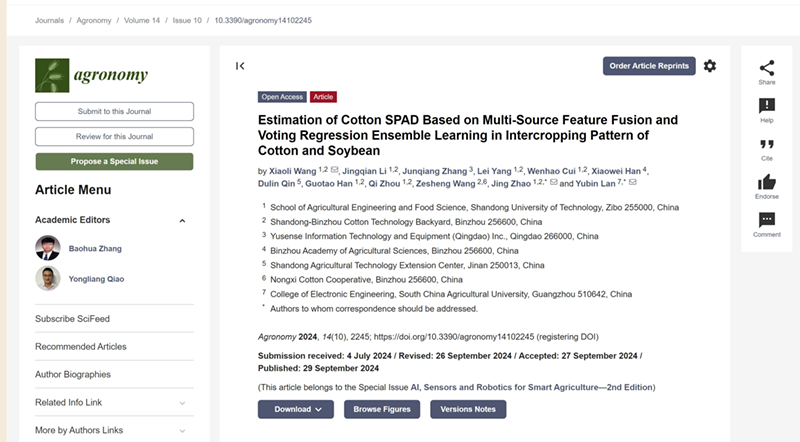Open the Help icon in right sidebar

click(767, 105)
